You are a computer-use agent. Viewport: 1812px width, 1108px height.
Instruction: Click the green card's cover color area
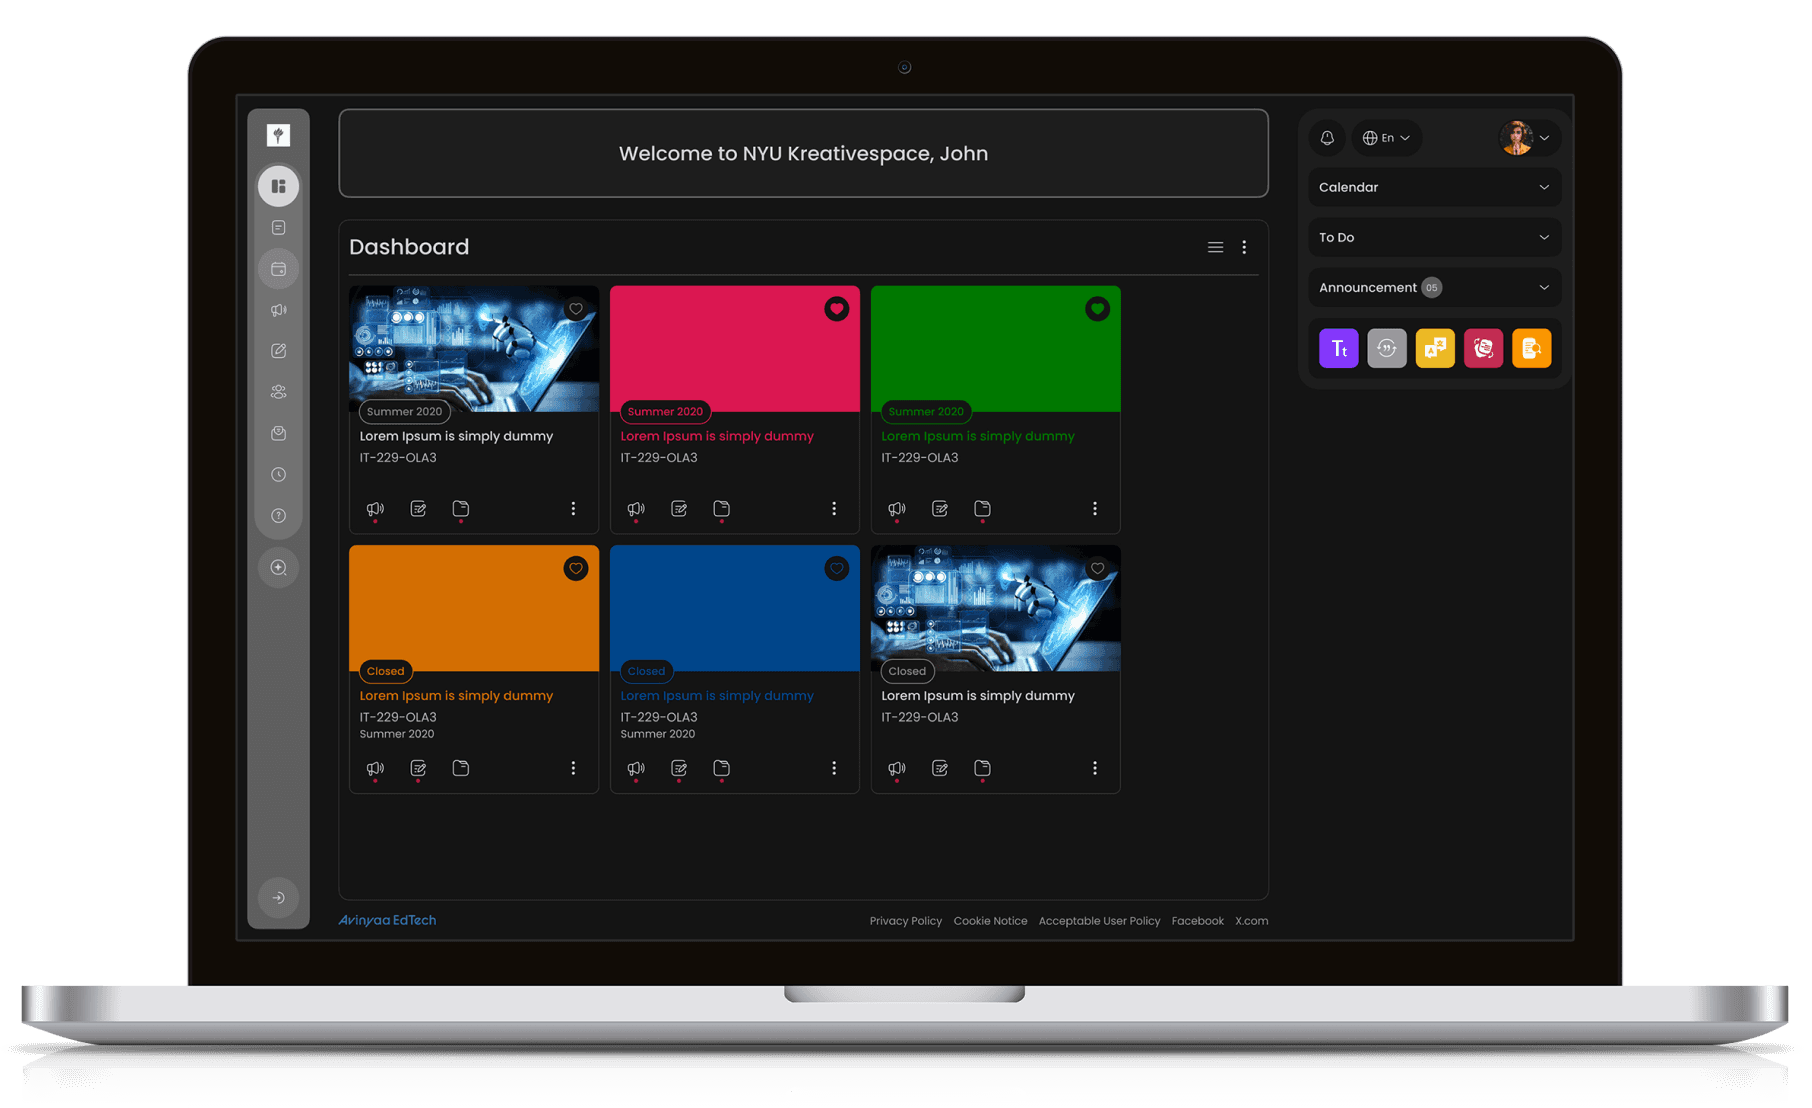point(995,348)
